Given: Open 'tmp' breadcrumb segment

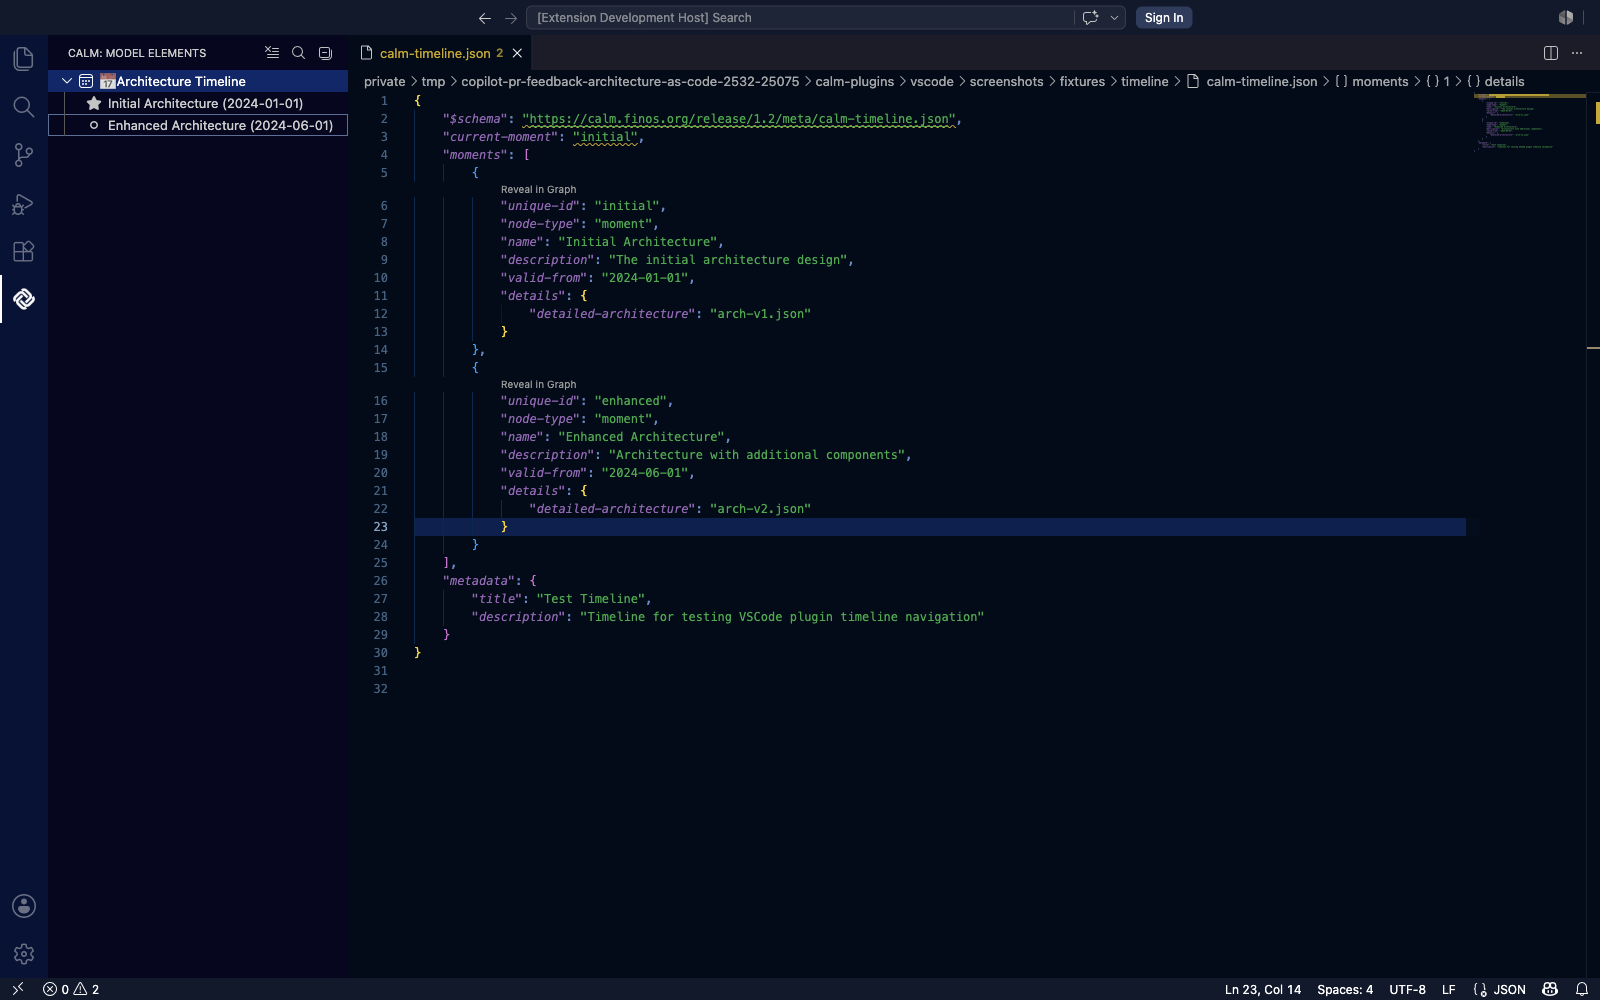Looking at the screenshot, I should click(433, 82).
